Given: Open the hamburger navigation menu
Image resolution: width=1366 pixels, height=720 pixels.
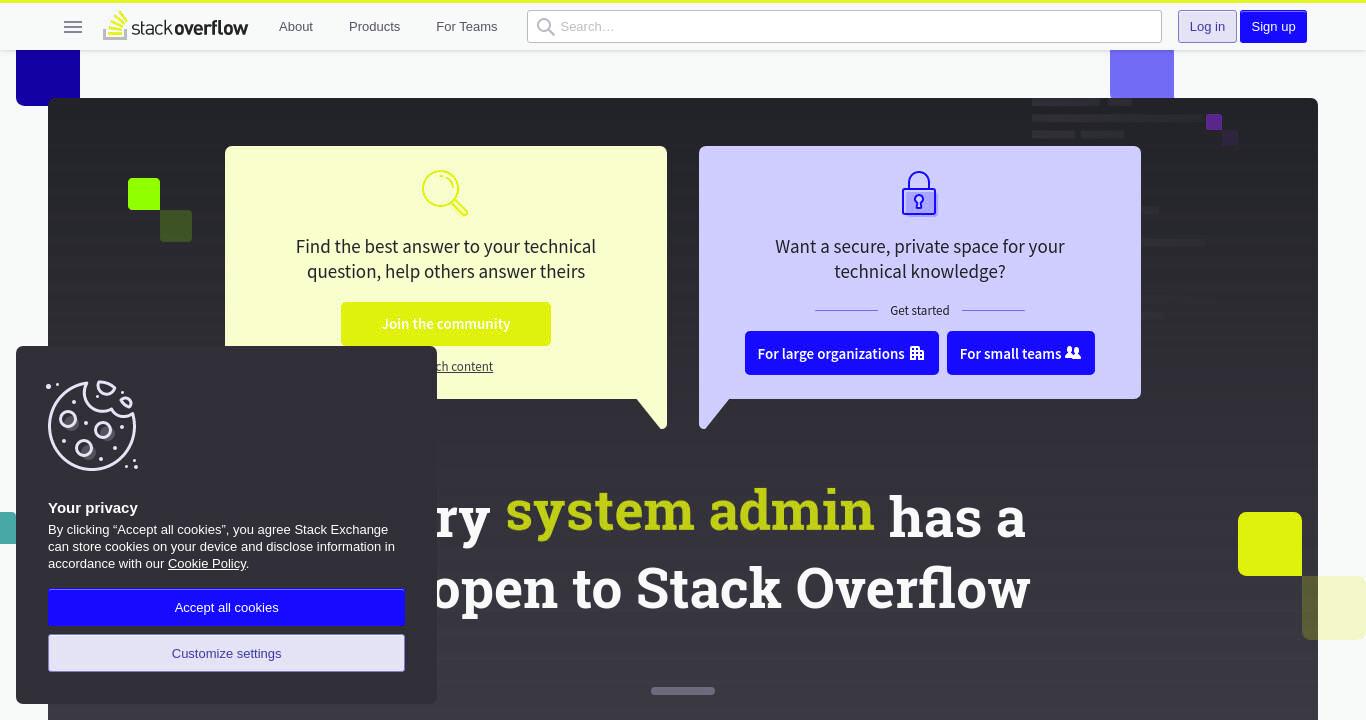Looking at the screenshot, I should point(73,27).
